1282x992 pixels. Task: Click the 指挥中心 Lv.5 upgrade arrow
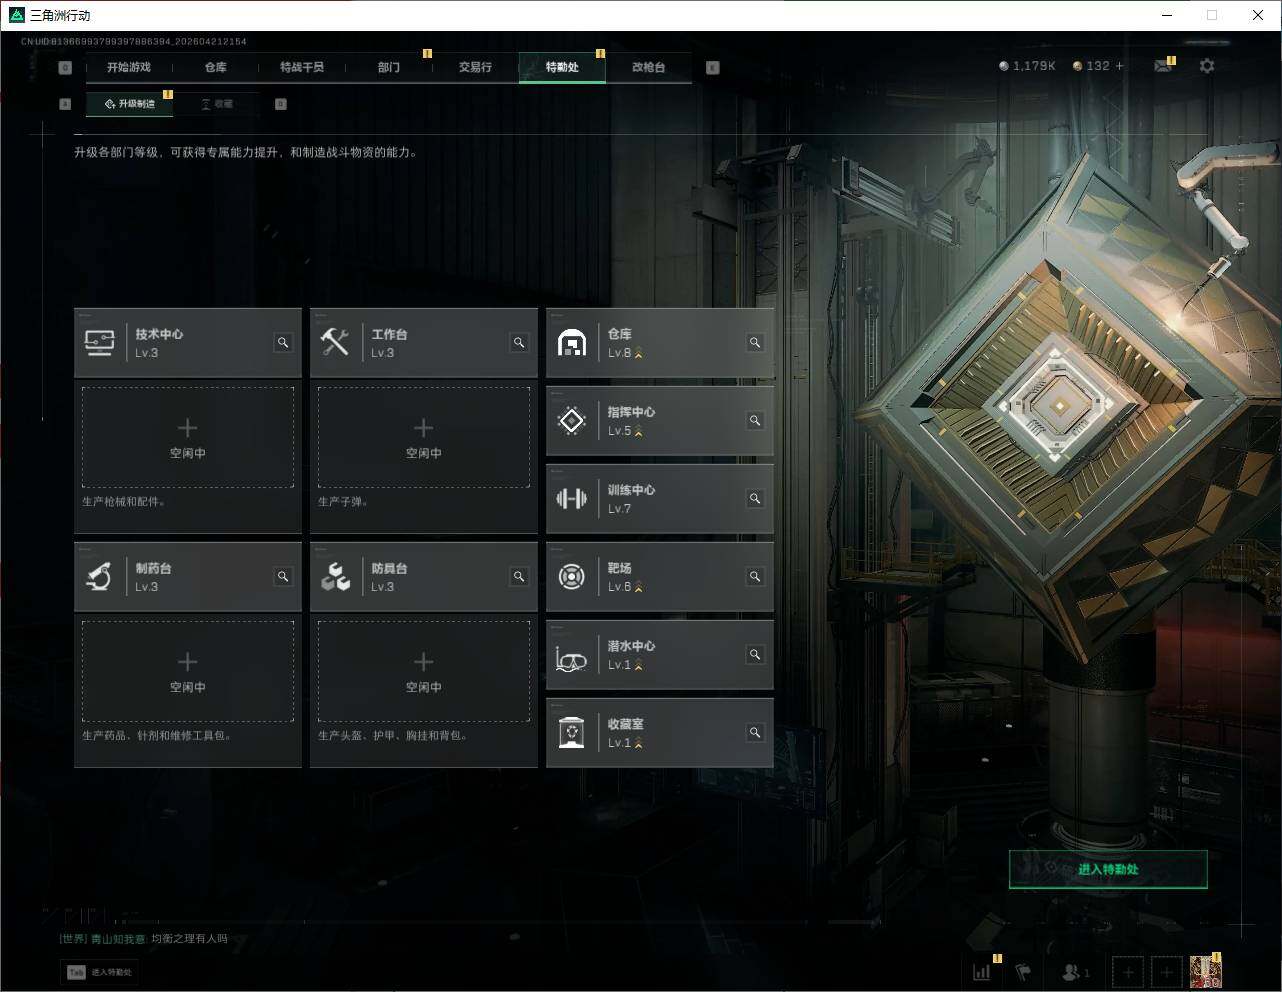tap(638, 431)
